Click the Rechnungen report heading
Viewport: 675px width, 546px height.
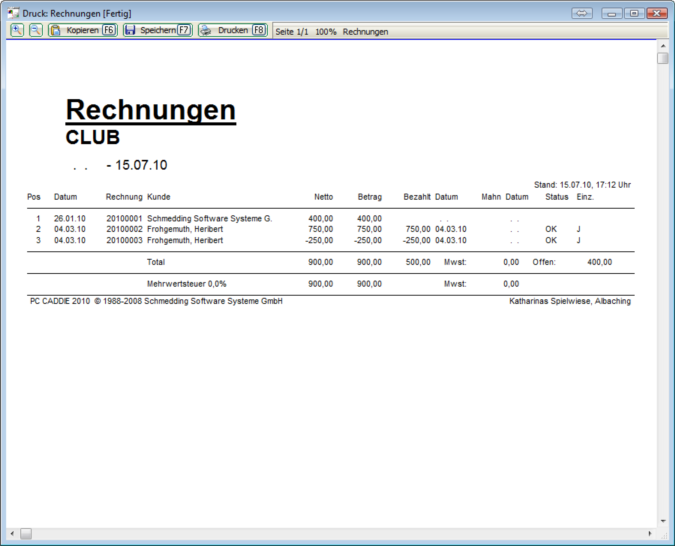tap(150, 110)
